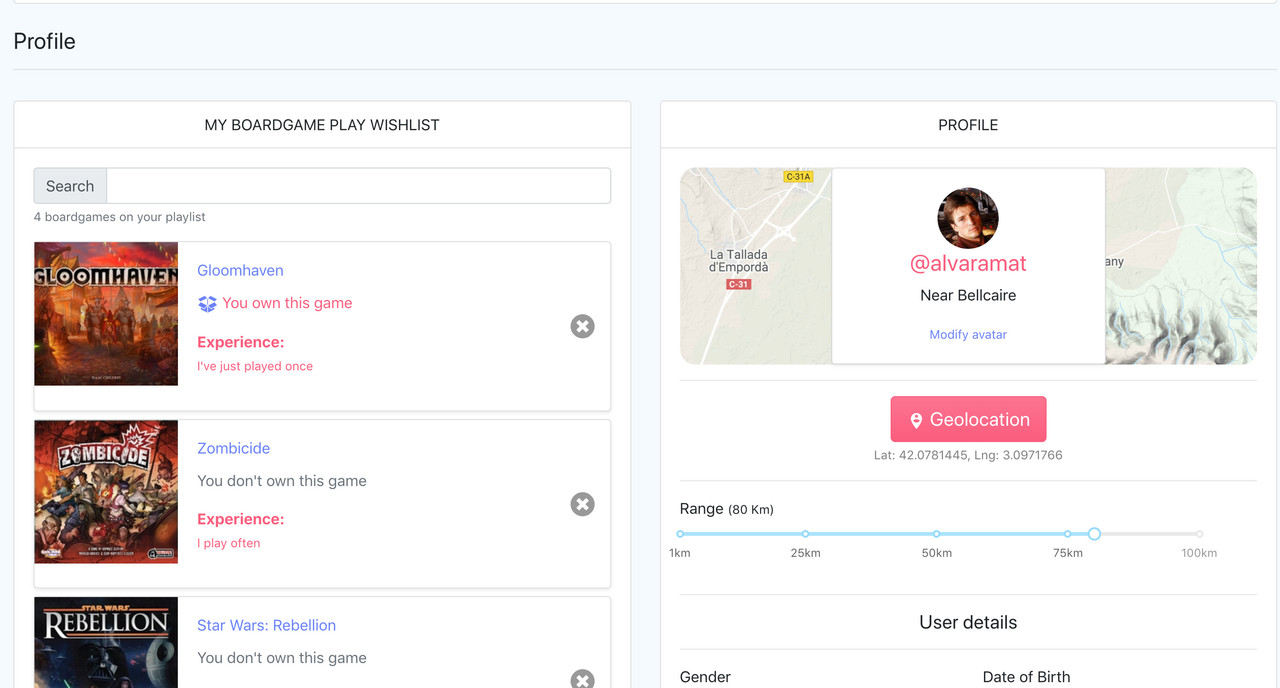Click the 'I play often' experience text

229,543
